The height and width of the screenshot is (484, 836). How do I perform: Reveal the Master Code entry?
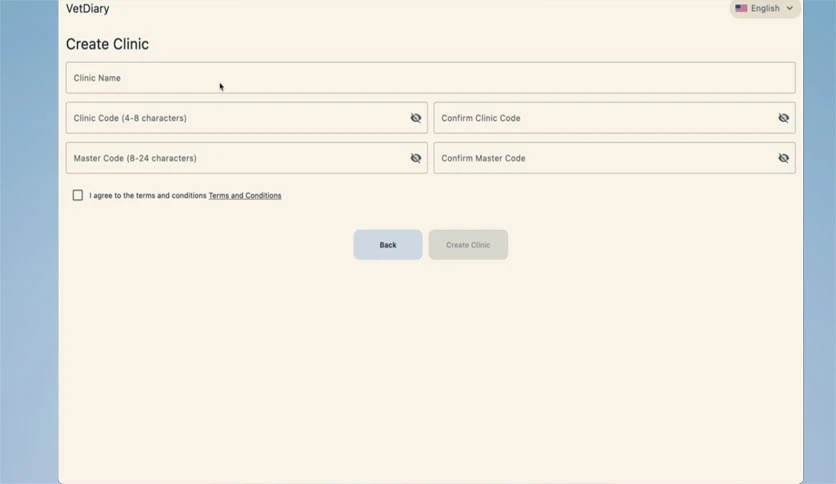[416, 158]
